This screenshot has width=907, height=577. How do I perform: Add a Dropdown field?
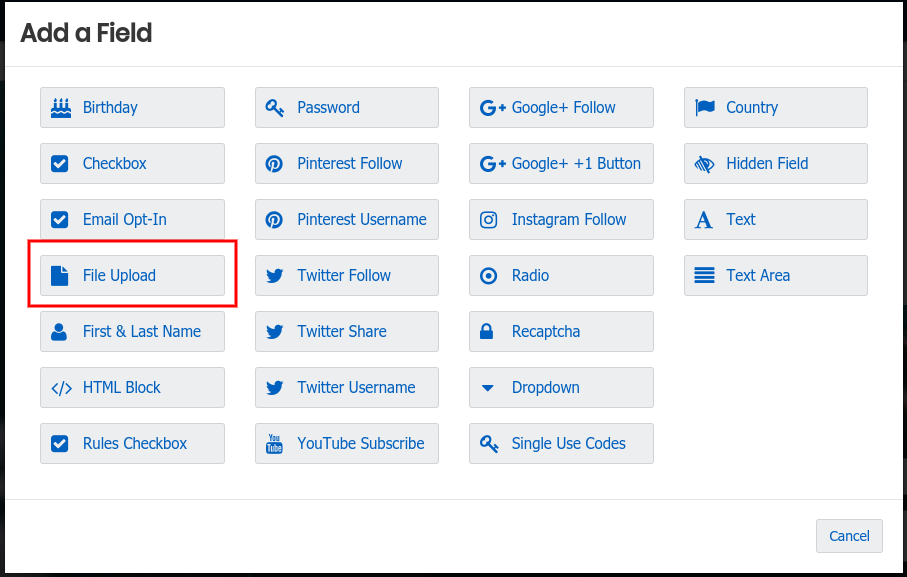[x=561, y=387]
